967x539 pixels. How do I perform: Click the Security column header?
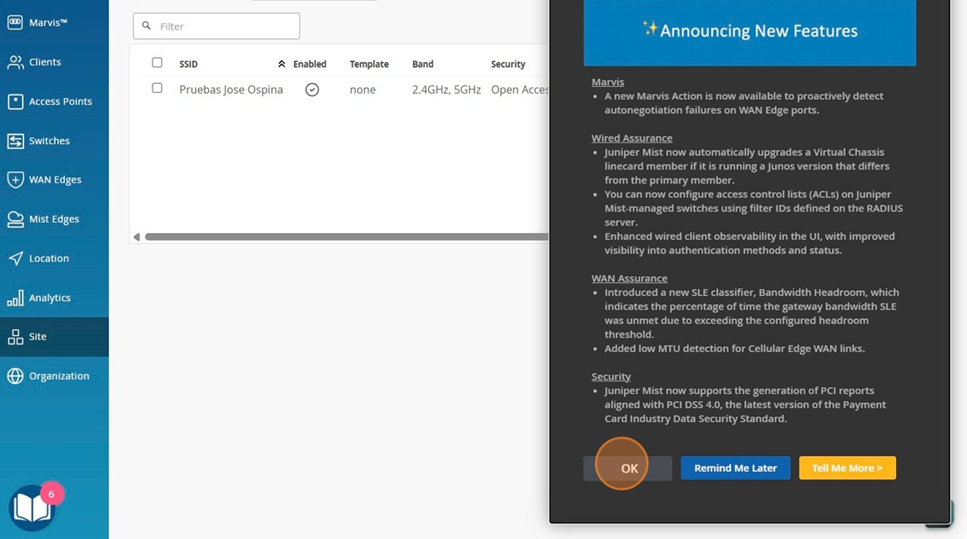coord(508,64)
